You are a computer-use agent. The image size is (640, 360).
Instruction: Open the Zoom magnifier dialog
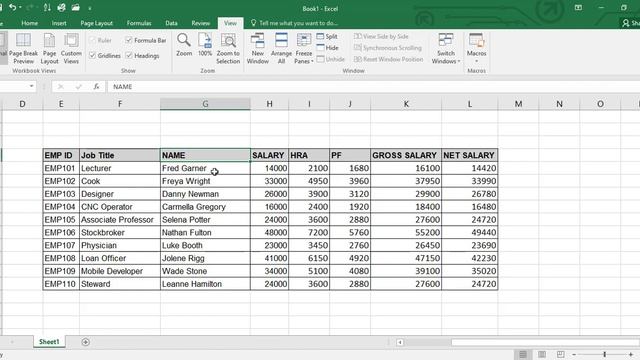coord(184,45)
